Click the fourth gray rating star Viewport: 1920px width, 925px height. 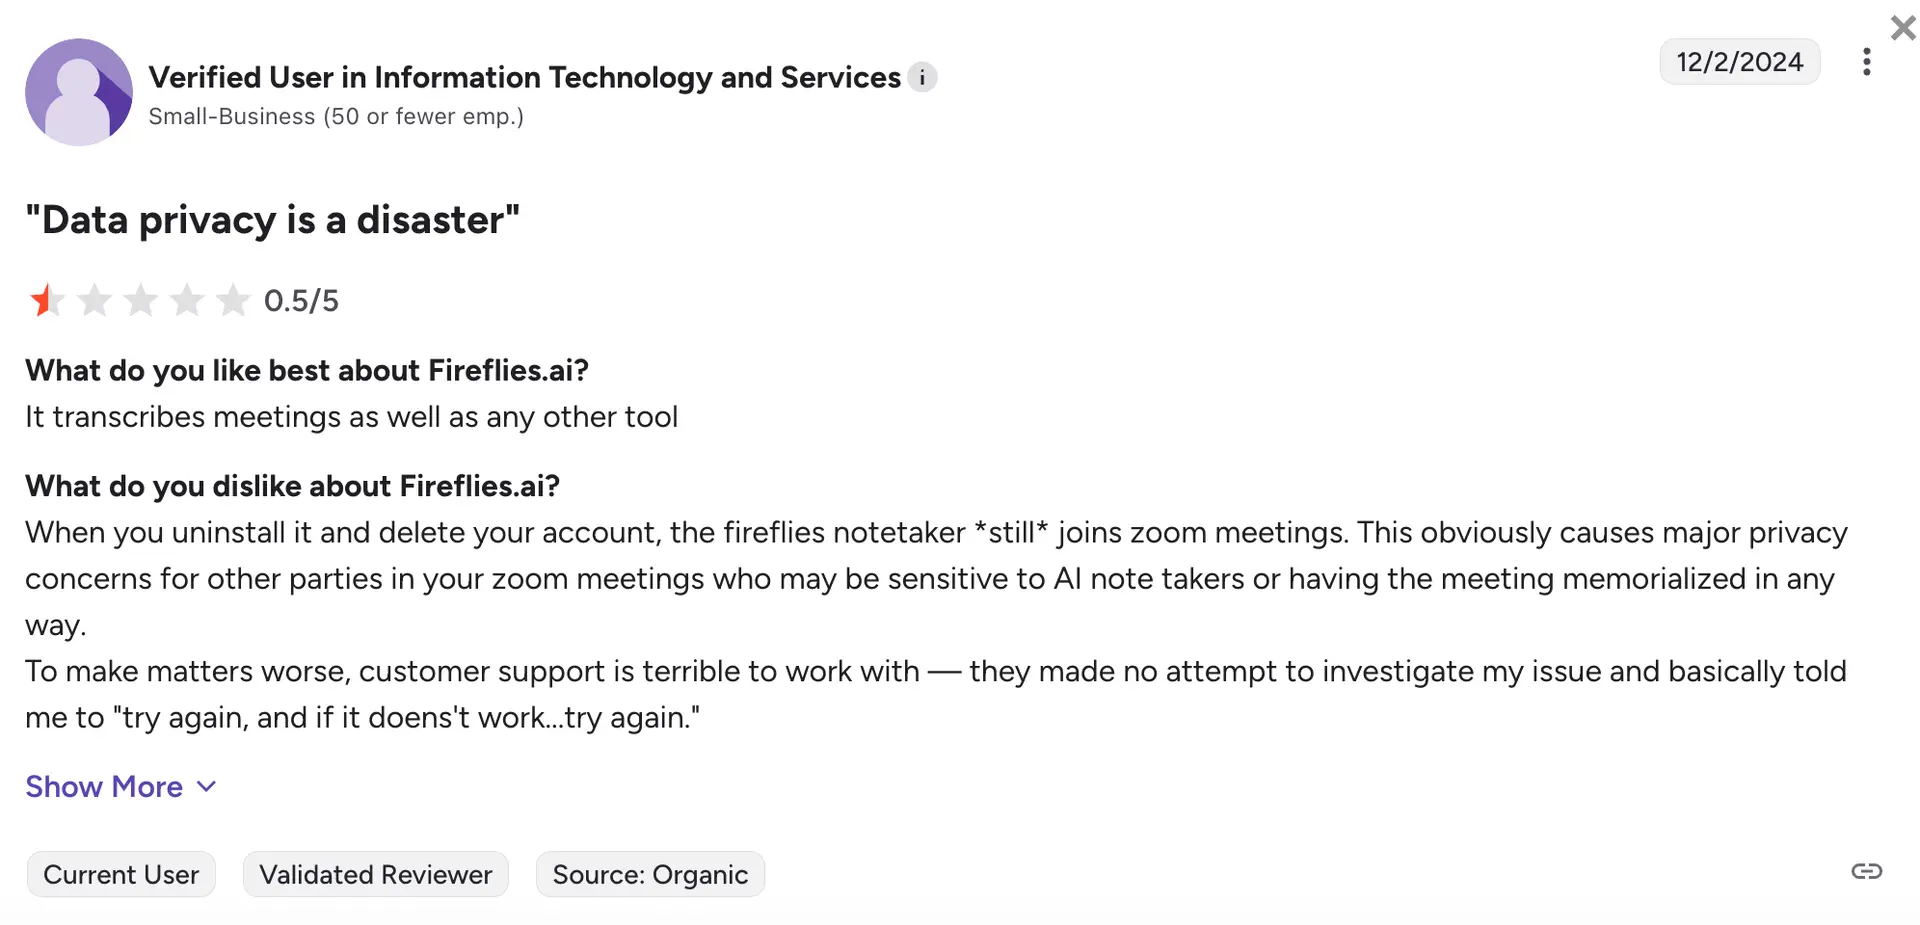[x=187, y=300]
